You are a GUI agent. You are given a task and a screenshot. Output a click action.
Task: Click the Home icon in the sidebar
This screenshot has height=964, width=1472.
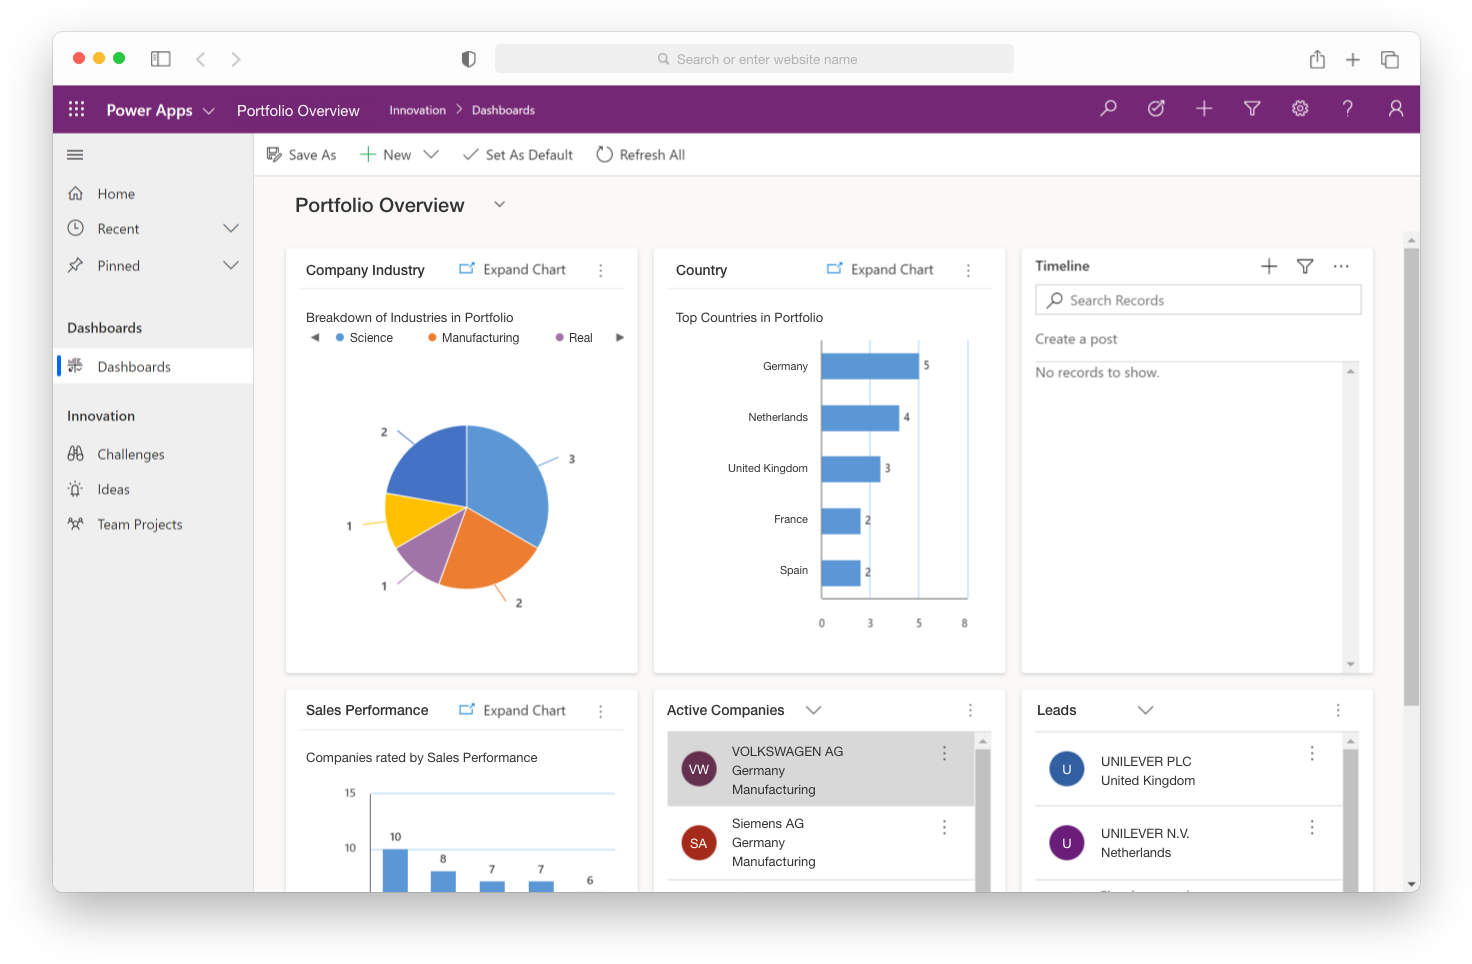click(x=75, y=193)
